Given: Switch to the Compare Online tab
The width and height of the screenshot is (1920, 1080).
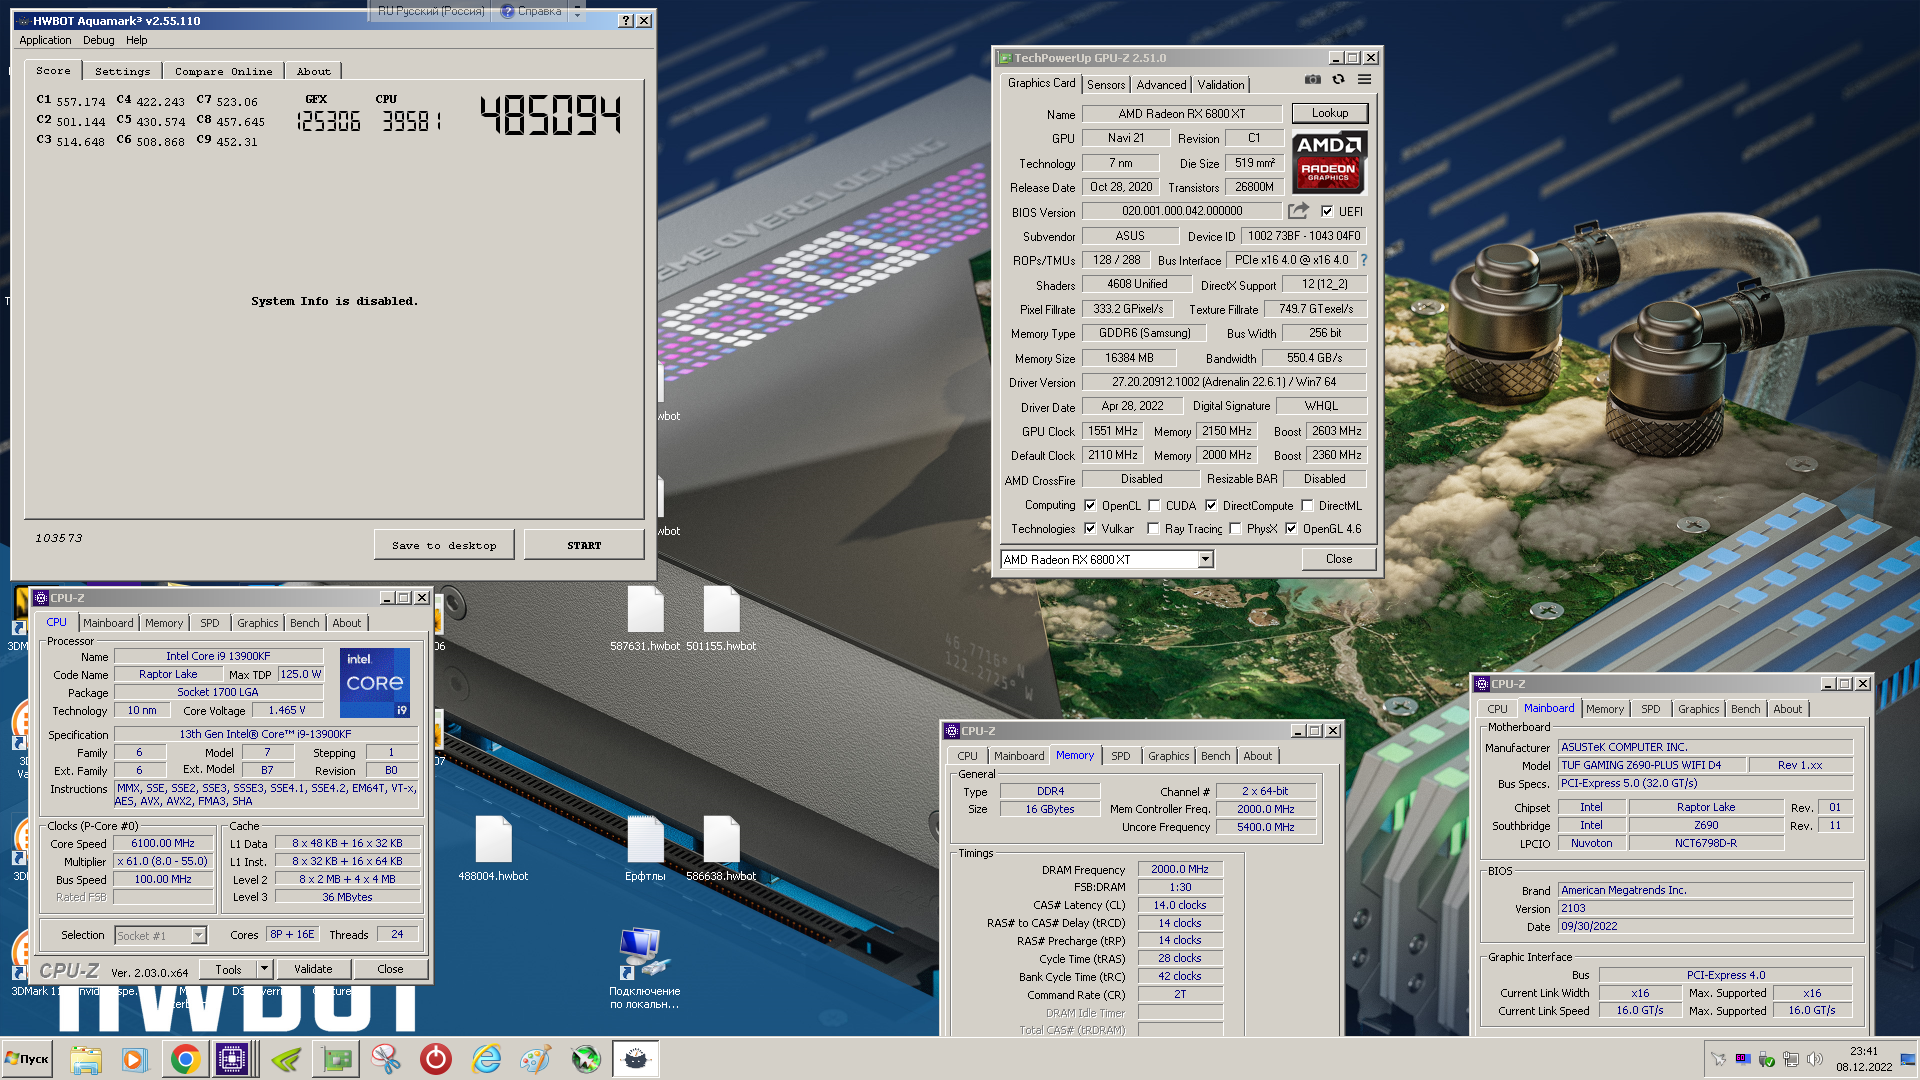Looking at the screenshot, I should click(x=223, y=71).
